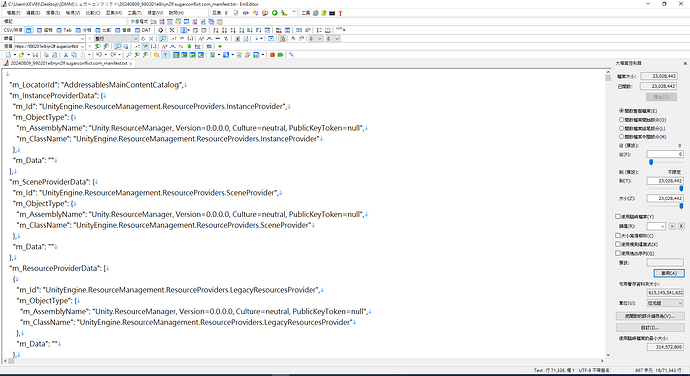Select the Tab separated mode icon
Image resolution: width=690 pixels, height=376 pixels.
click(64, 30)
